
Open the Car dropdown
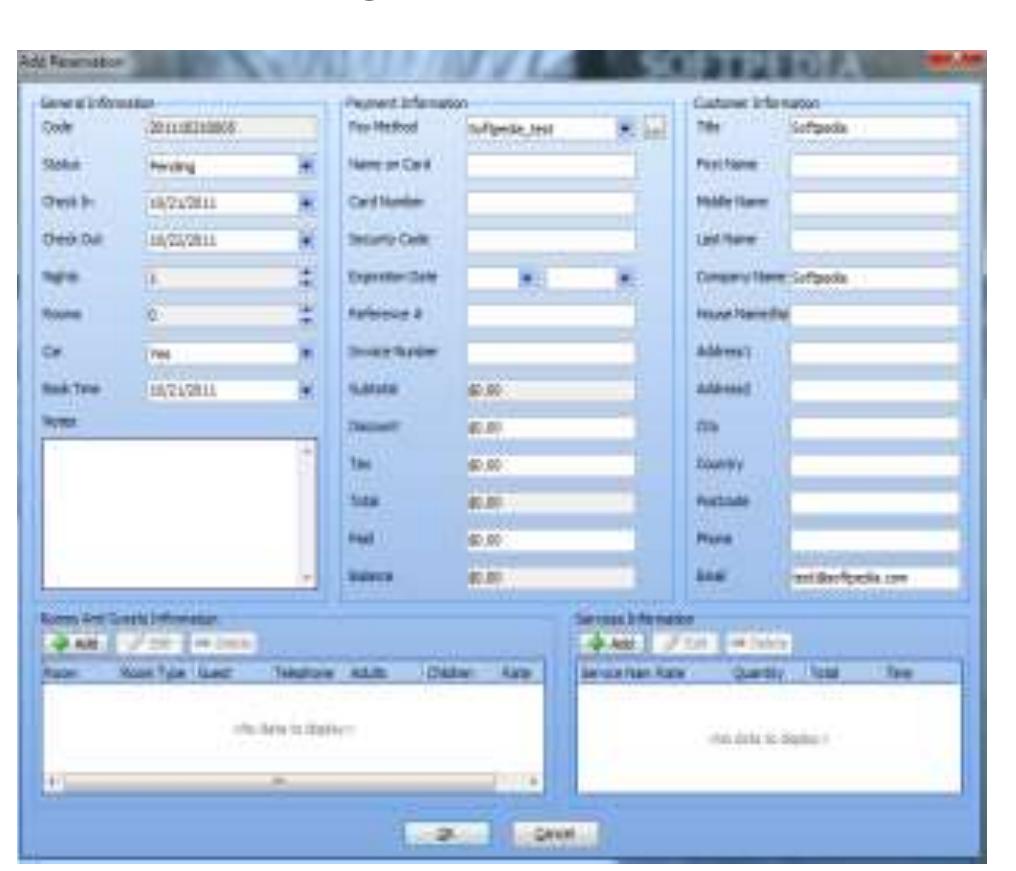[307, 353]
